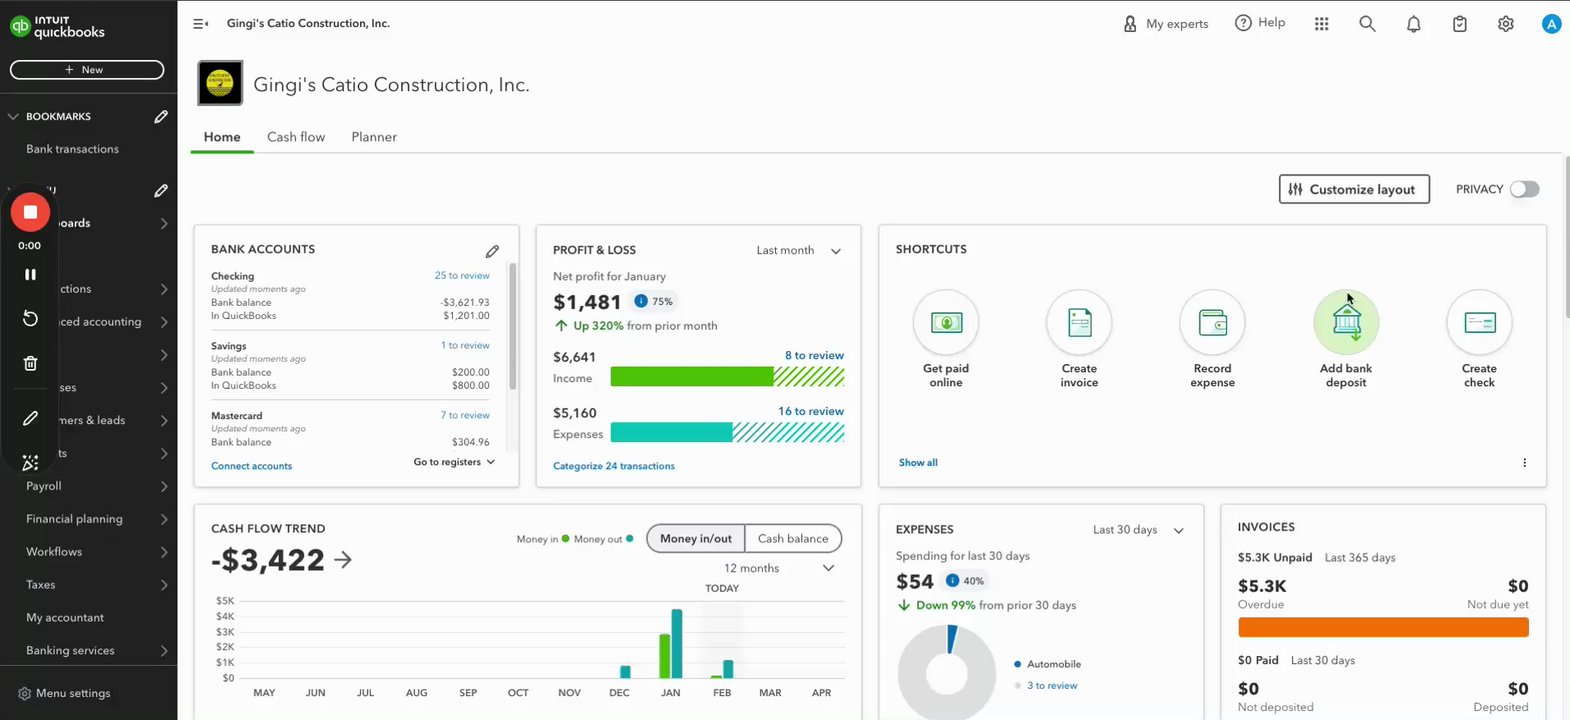Expand the Workflows submenu arrow
The image size is (1570, 720).
click(x=164, y=552)
